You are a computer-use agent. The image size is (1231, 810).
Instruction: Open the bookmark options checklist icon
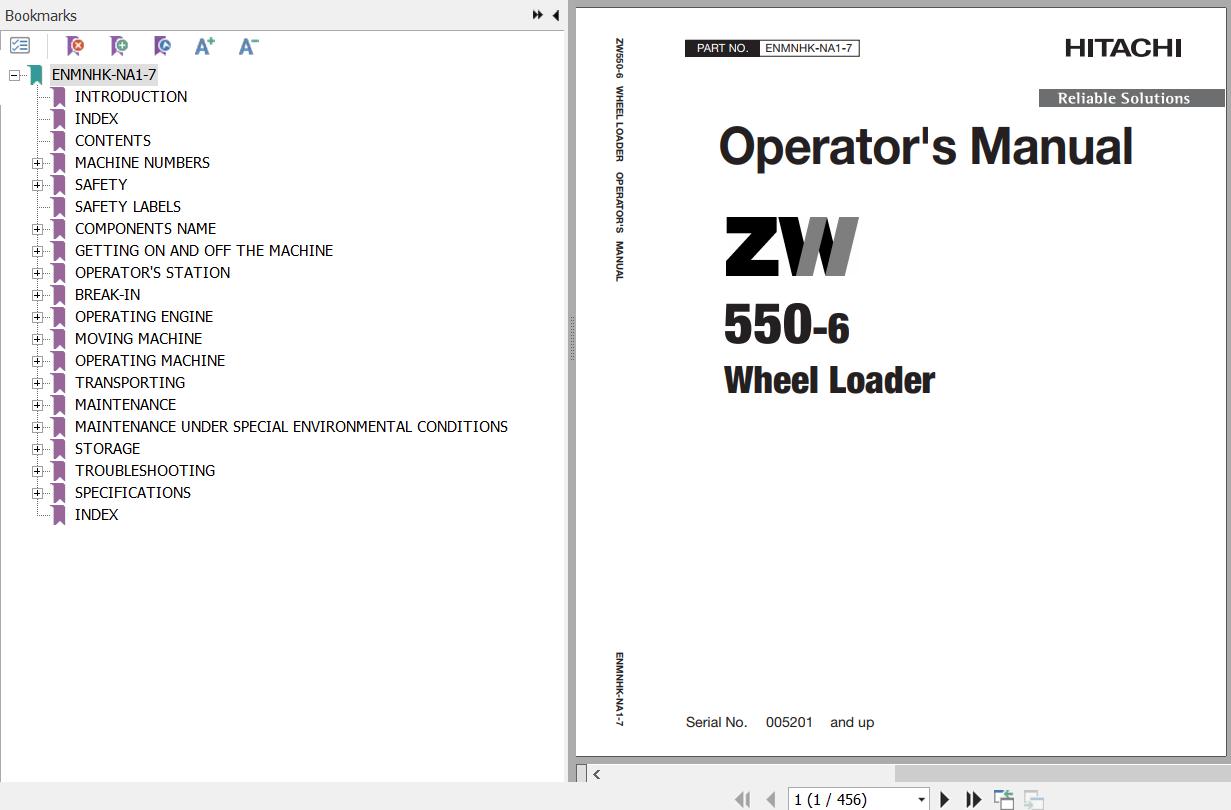tap(20, 46)
